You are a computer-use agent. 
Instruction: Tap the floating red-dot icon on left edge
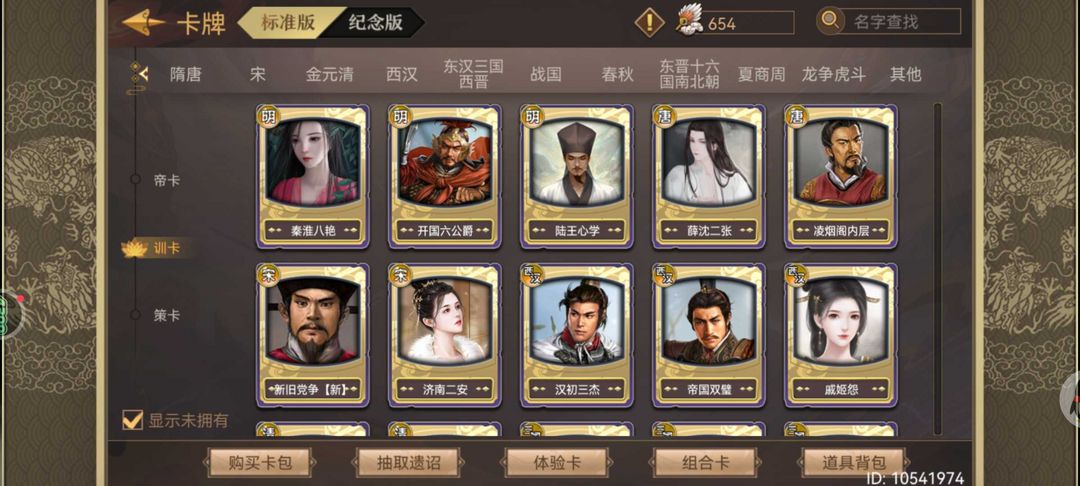(10, 315)
